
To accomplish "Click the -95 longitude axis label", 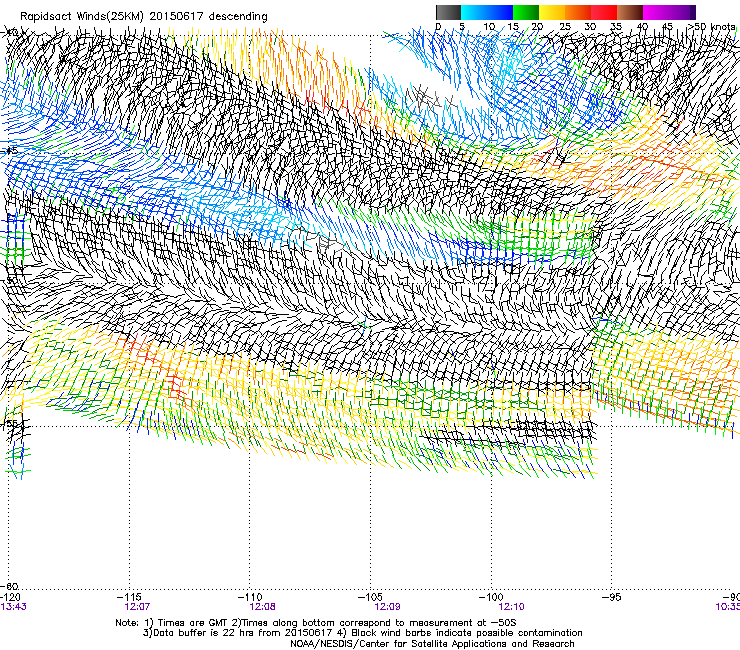I will [612, 597].
